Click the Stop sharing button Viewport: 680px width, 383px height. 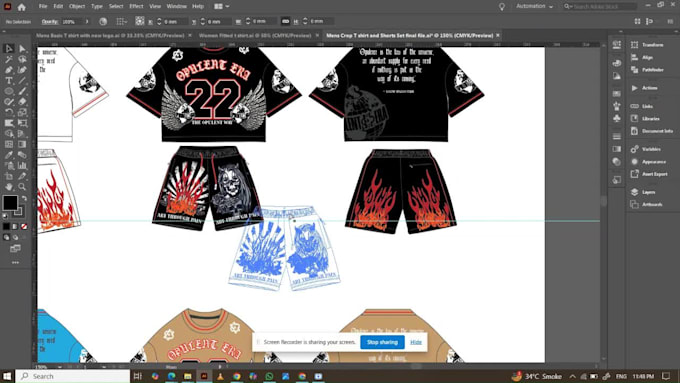(382, 342)
